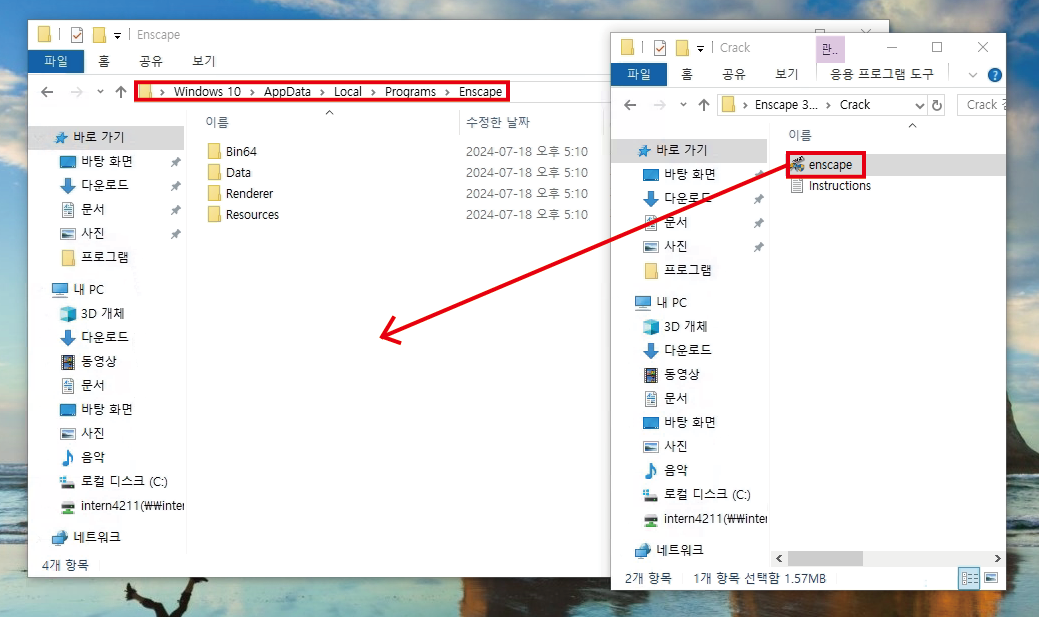
Task: Select 내 PC in Crack window sidebar
Action: click(661, 303)
